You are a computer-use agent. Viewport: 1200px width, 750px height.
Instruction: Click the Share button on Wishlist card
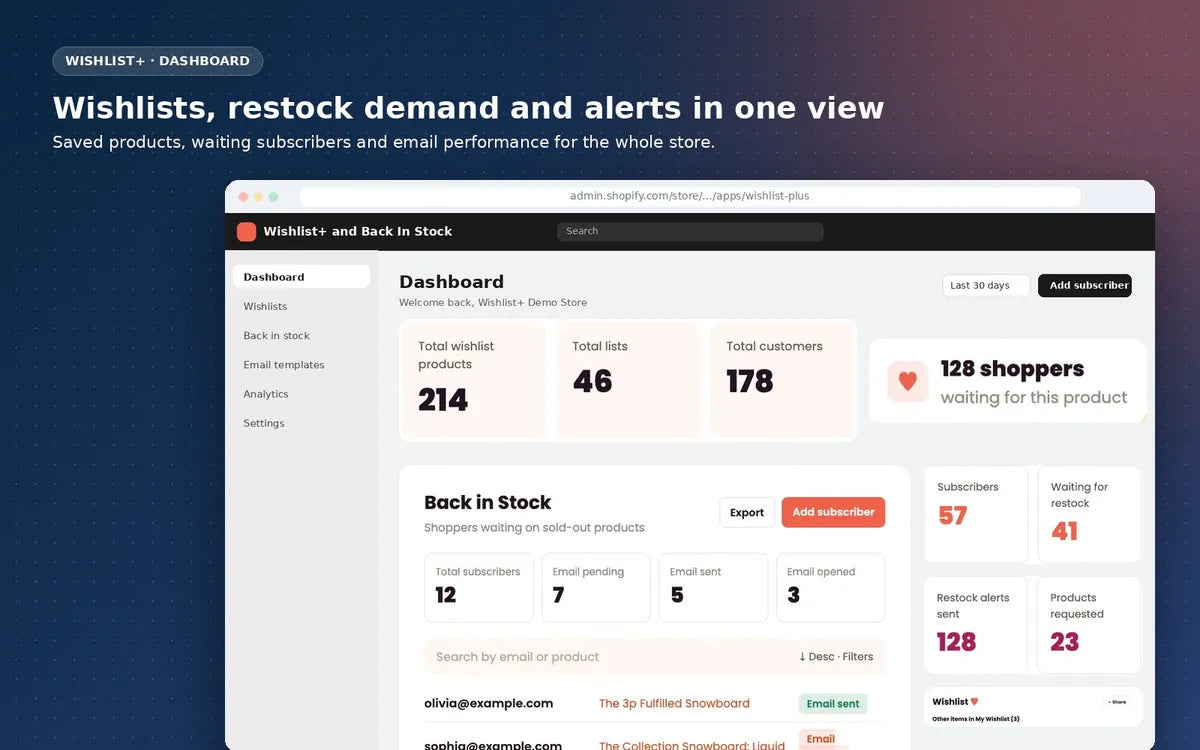(1116, 702)
